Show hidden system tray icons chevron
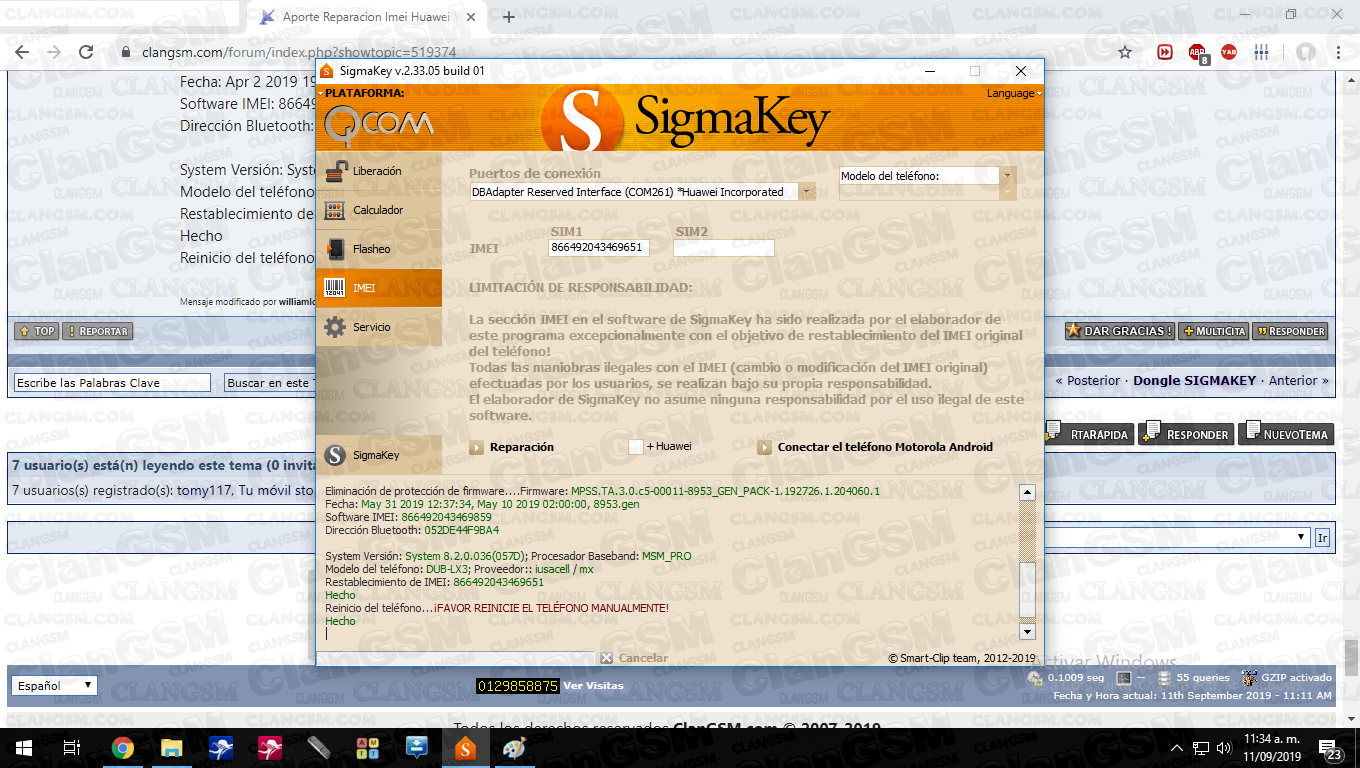The image size is (1360, 768). coord(1176,748)
